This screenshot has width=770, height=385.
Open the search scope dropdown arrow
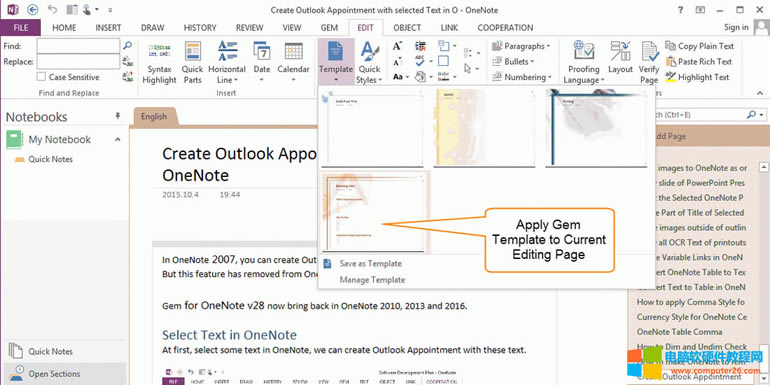[x=762, y=115]
